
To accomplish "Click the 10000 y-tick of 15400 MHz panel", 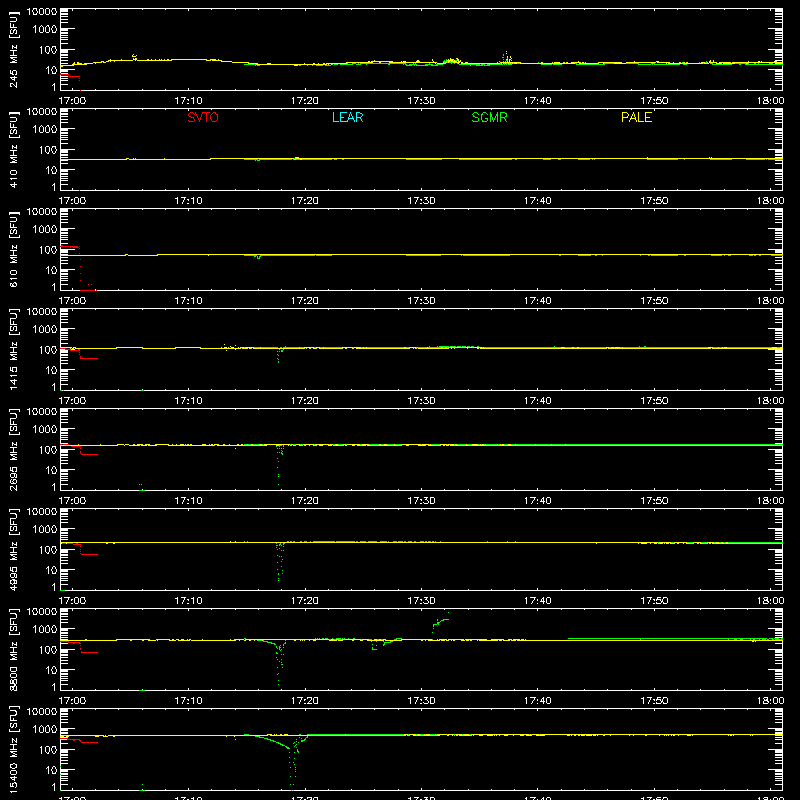I will tap(42, 712).
